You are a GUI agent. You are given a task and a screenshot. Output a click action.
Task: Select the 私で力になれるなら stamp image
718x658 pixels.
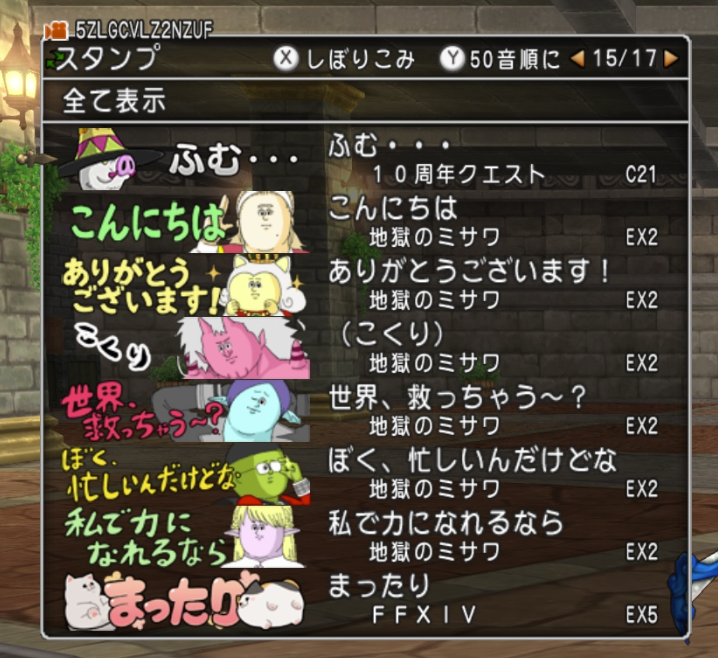click(x=185, y=537)
